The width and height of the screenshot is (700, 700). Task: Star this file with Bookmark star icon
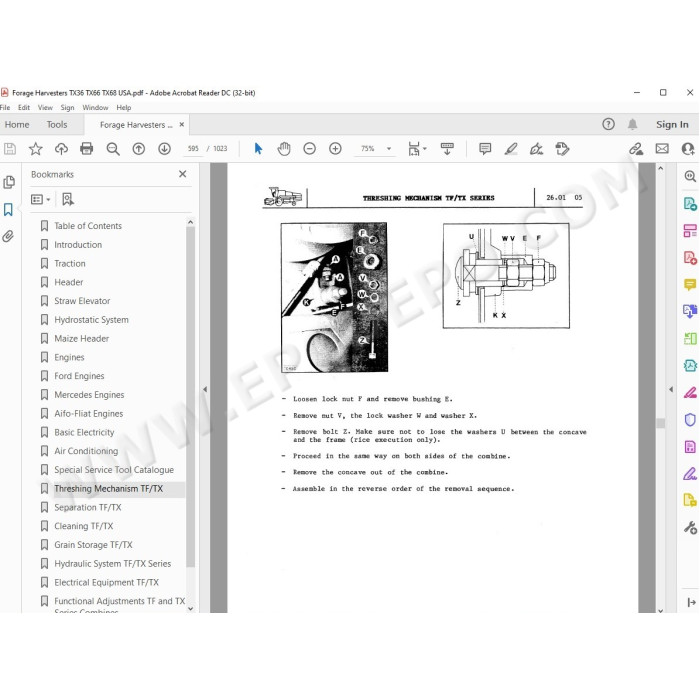[x=35, y=149]
